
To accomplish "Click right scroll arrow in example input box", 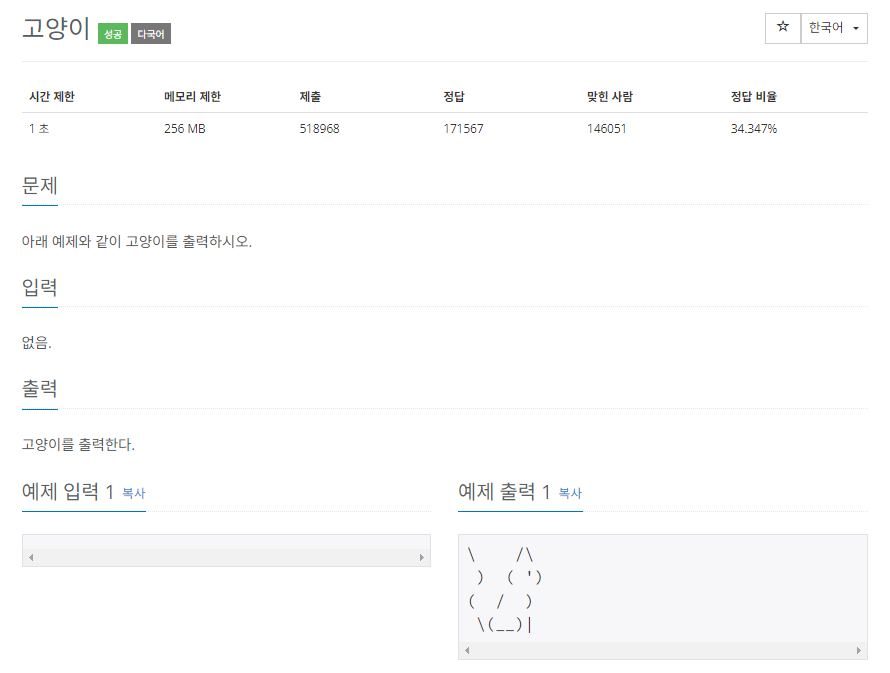I will click(x=422, y=558).
